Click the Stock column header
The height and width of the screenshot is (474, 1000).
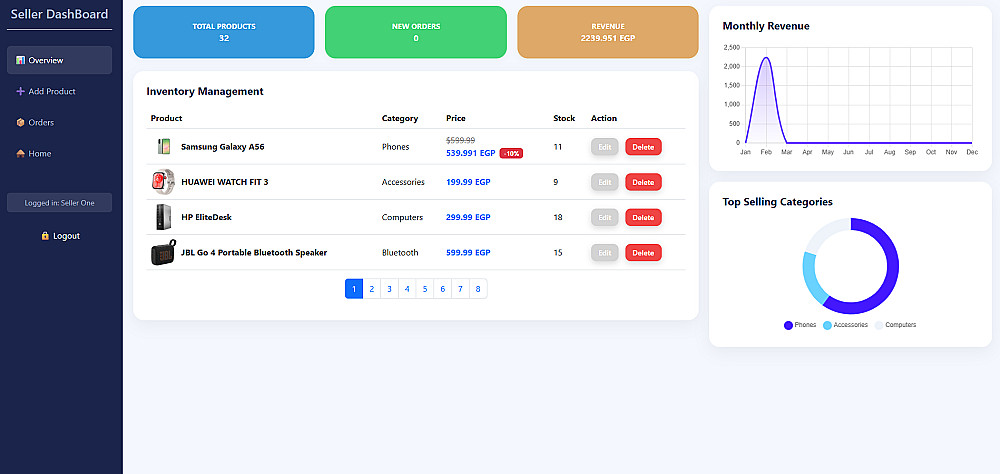click(x=564, y=118)
